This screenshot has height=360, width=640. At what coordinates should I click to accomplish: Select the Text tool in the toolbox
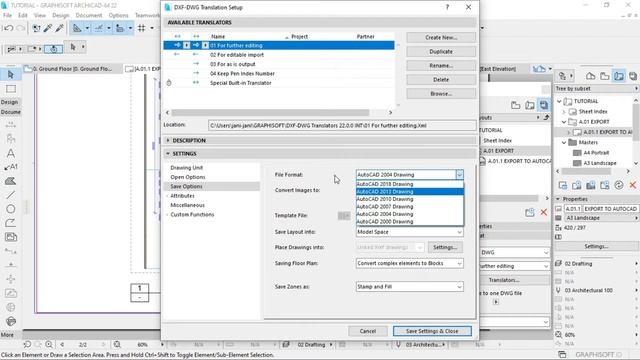click(x=11, y=153)
